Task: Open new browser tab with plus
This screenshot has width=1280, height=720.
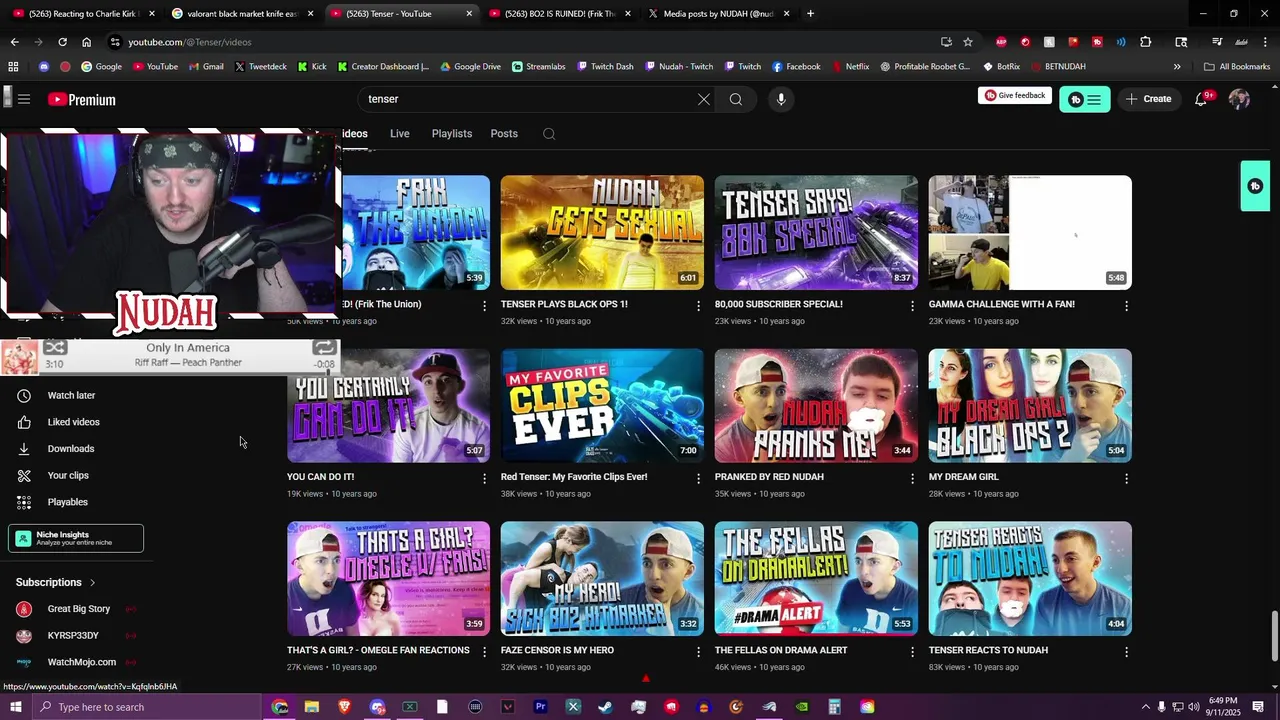Action: click(810, 14)
